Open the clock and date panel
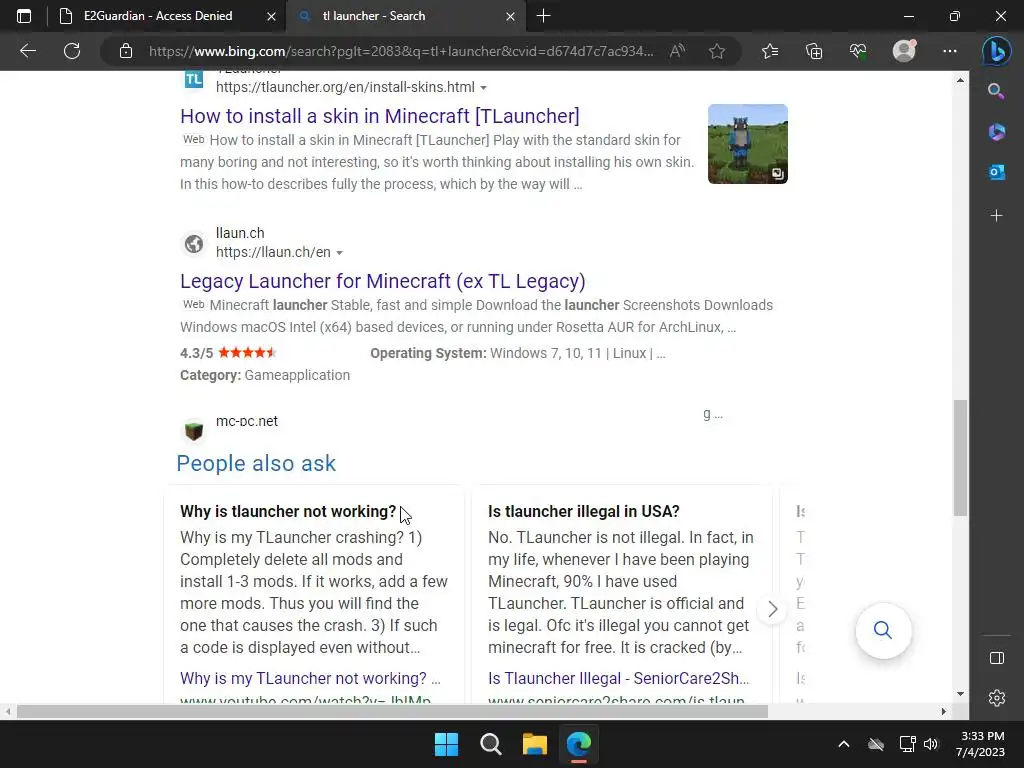The width and height of the screenshot is (1024, 768). click(980, 744)
